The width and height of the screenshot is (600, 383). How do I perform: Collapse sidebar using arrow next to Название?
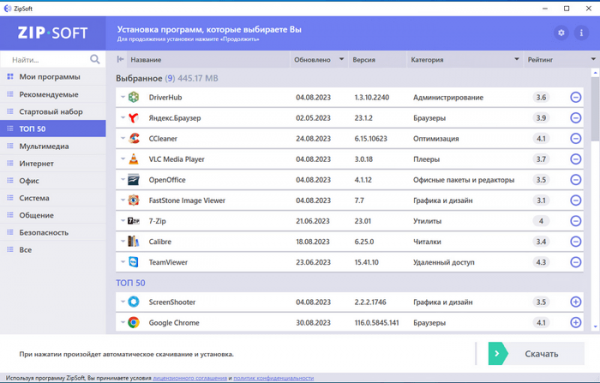point(120,59)
